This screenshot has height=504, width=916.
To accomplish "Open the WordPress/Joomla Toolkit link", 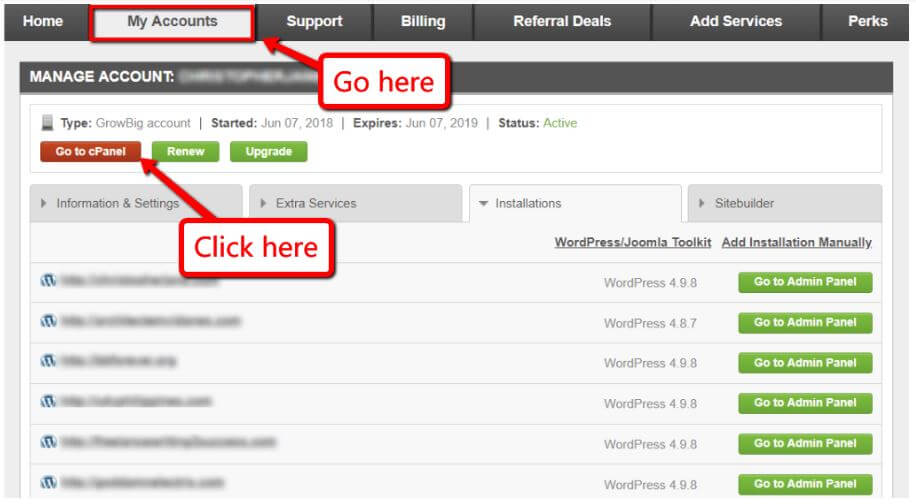I will click(633, 242).
